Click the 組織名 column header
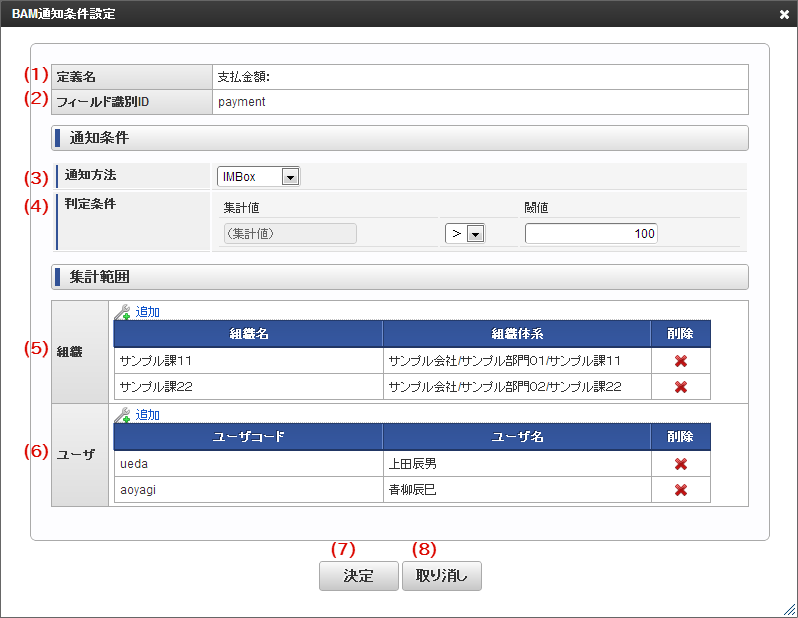This screenshot has height=618, width=798. click(248, 334)
